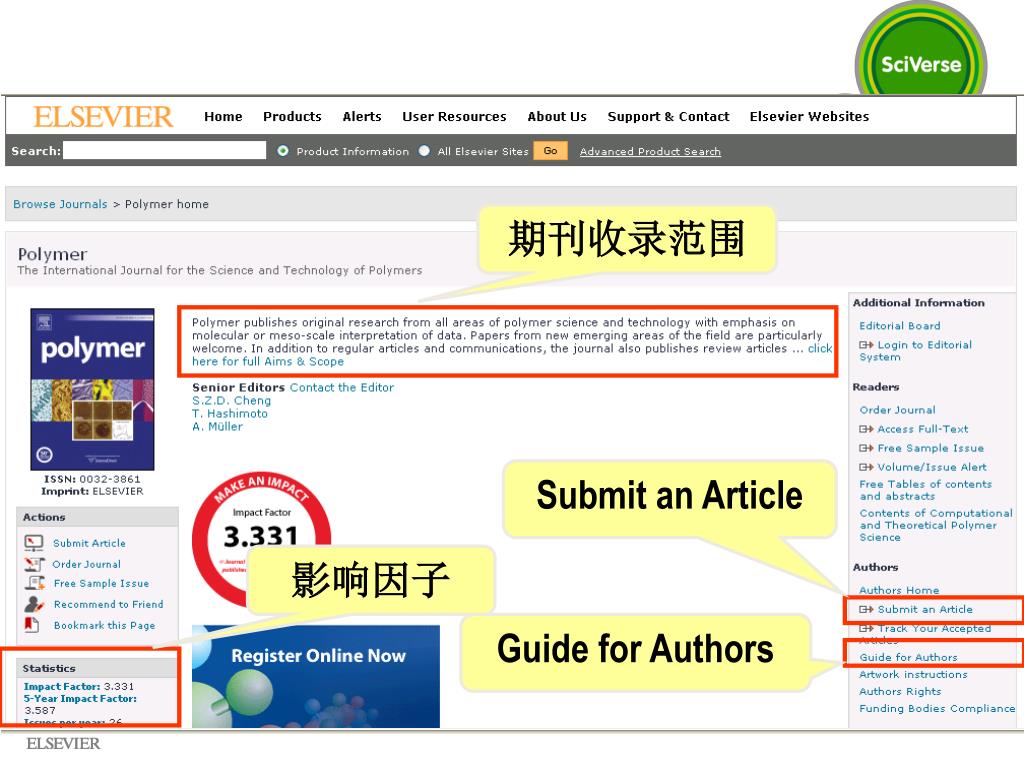Click the Impact Factor statistics link
Image resolution: width=1024 pixels, height=768 pixels.
pyautogui.click(x=62, y=686)
